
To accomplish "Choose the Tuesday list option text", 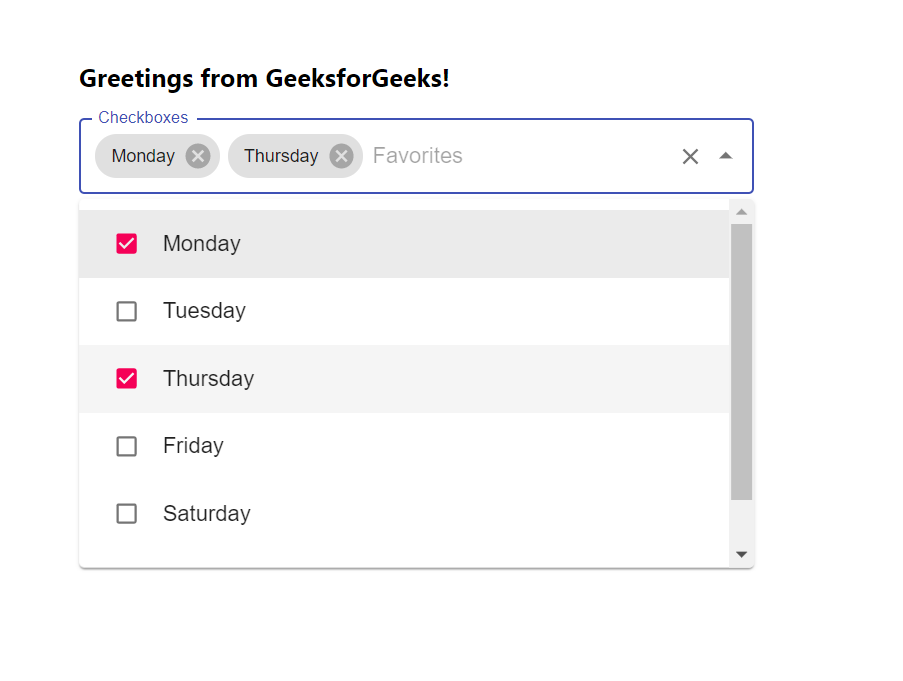I will pos(204,311).
